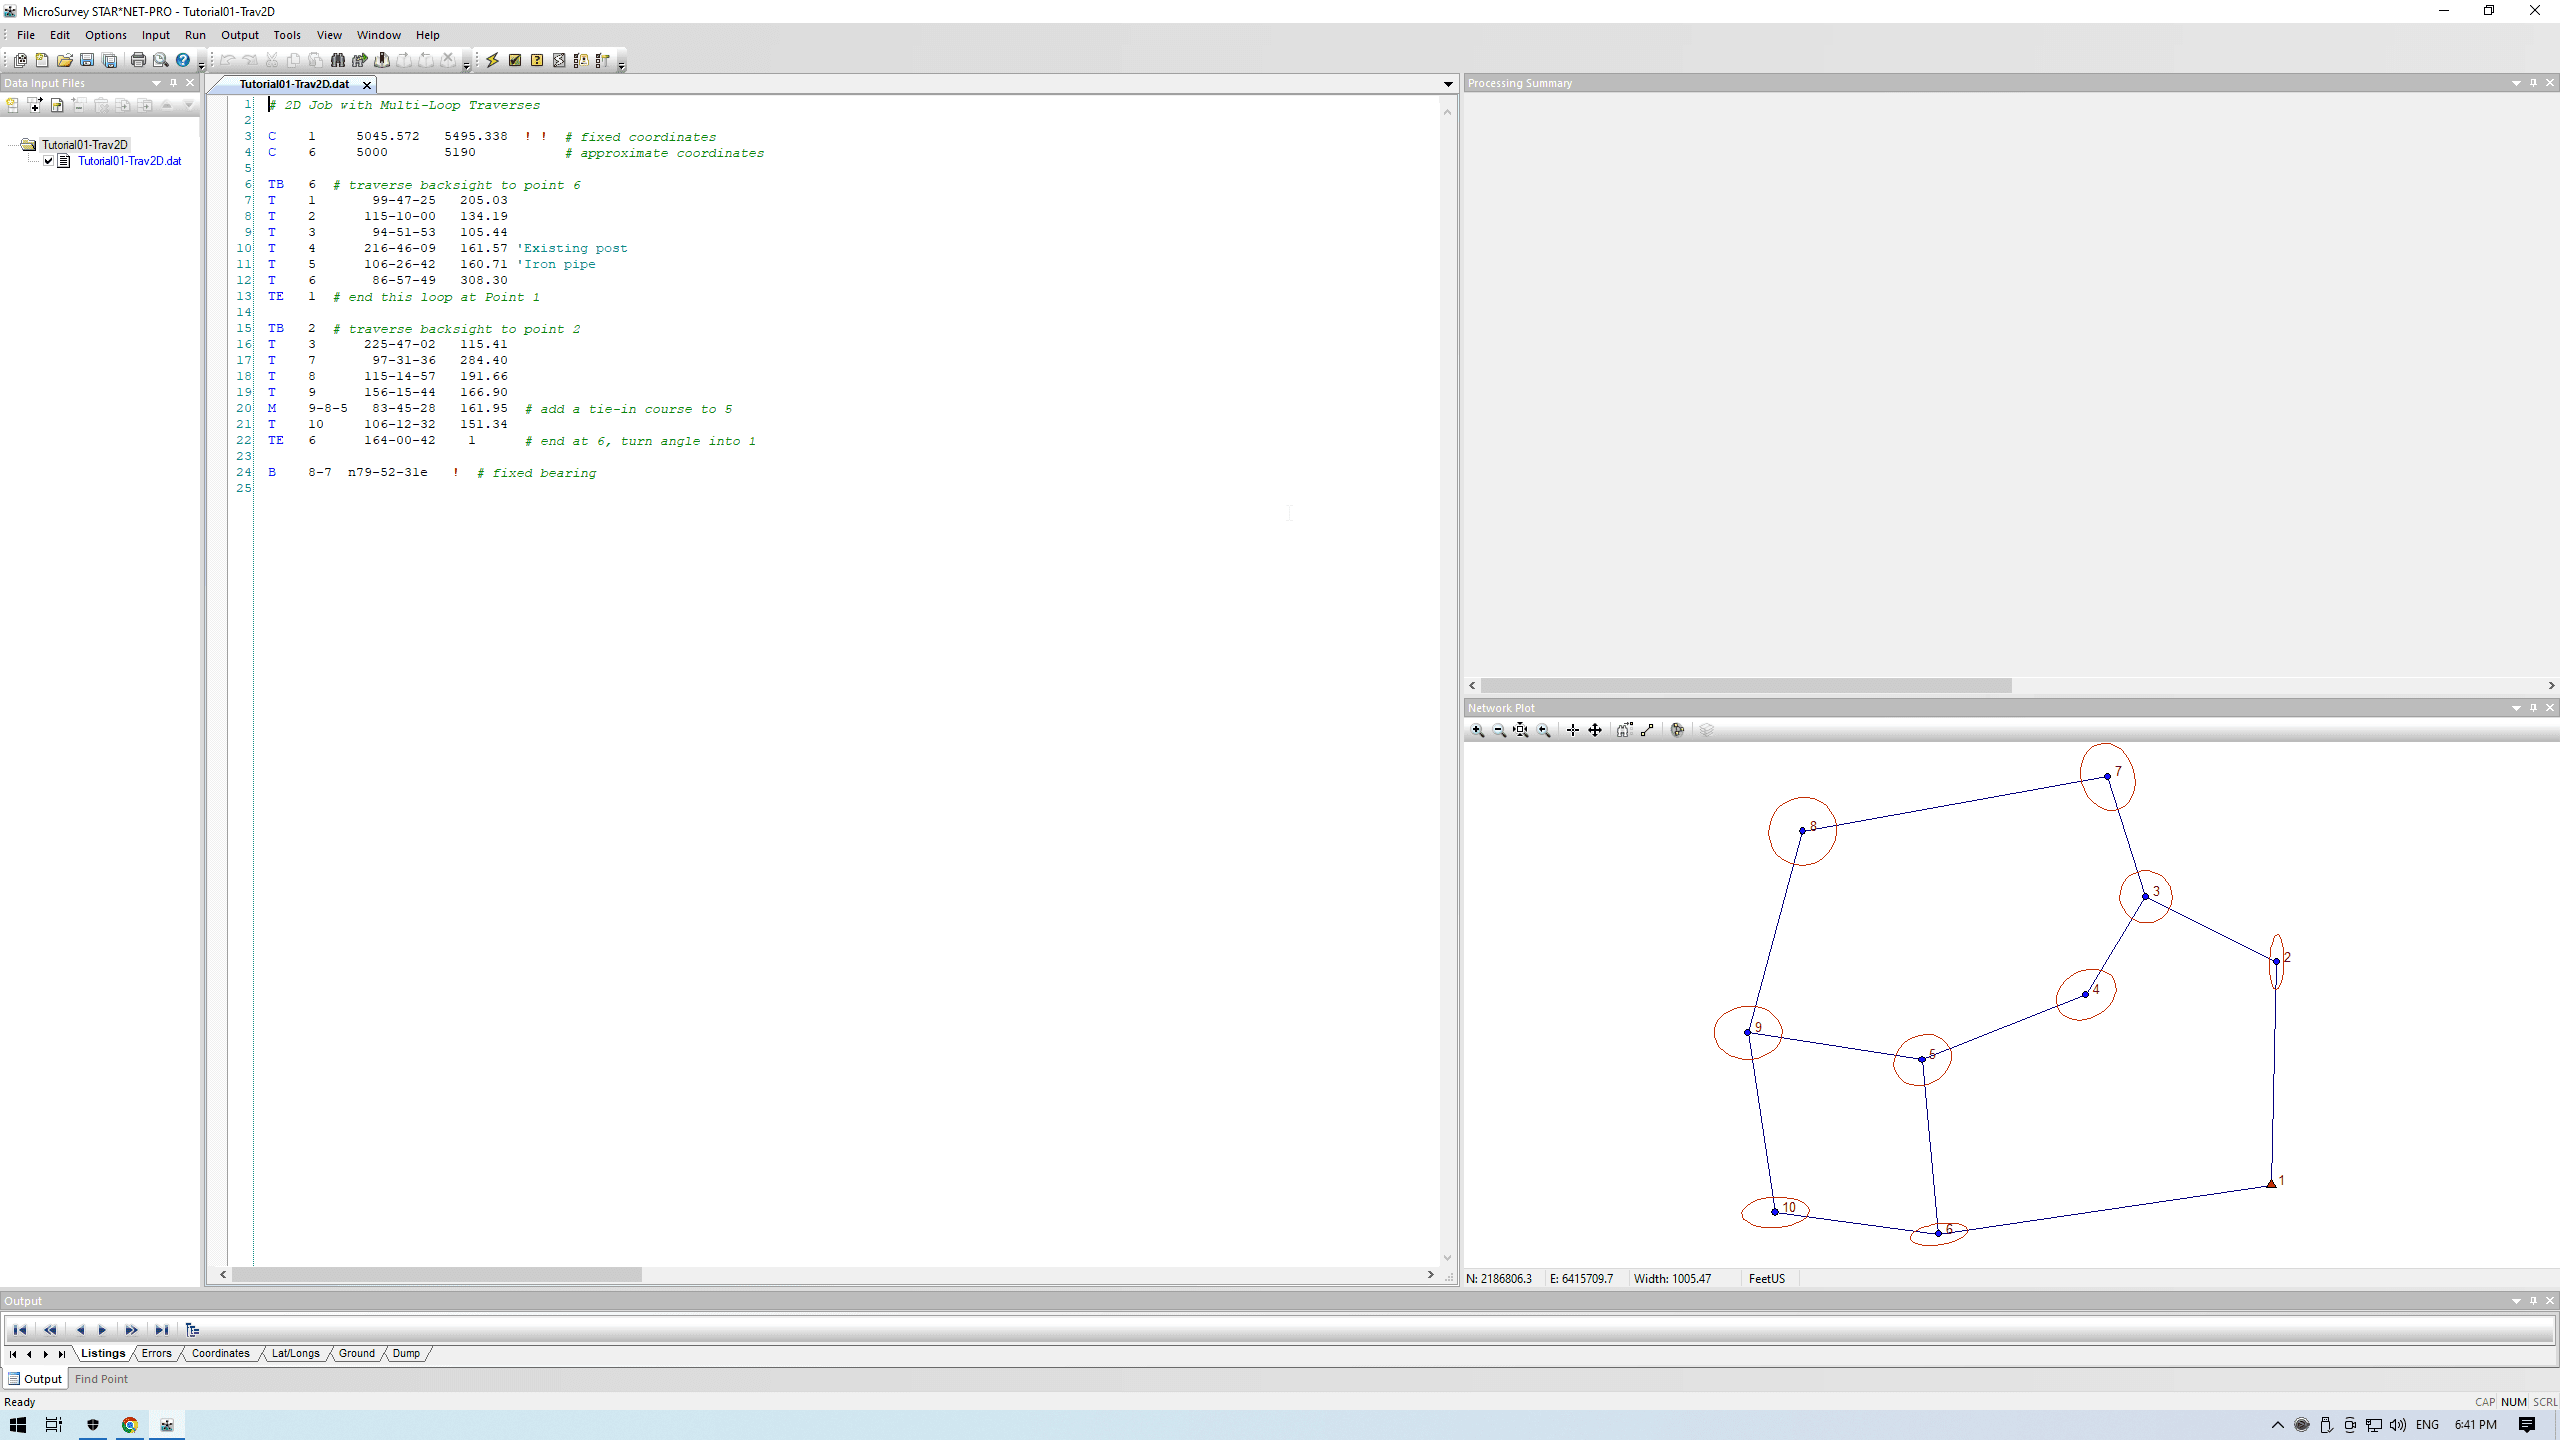Click the save file icon in toolbar
2560x1440 pixels.
87,60
